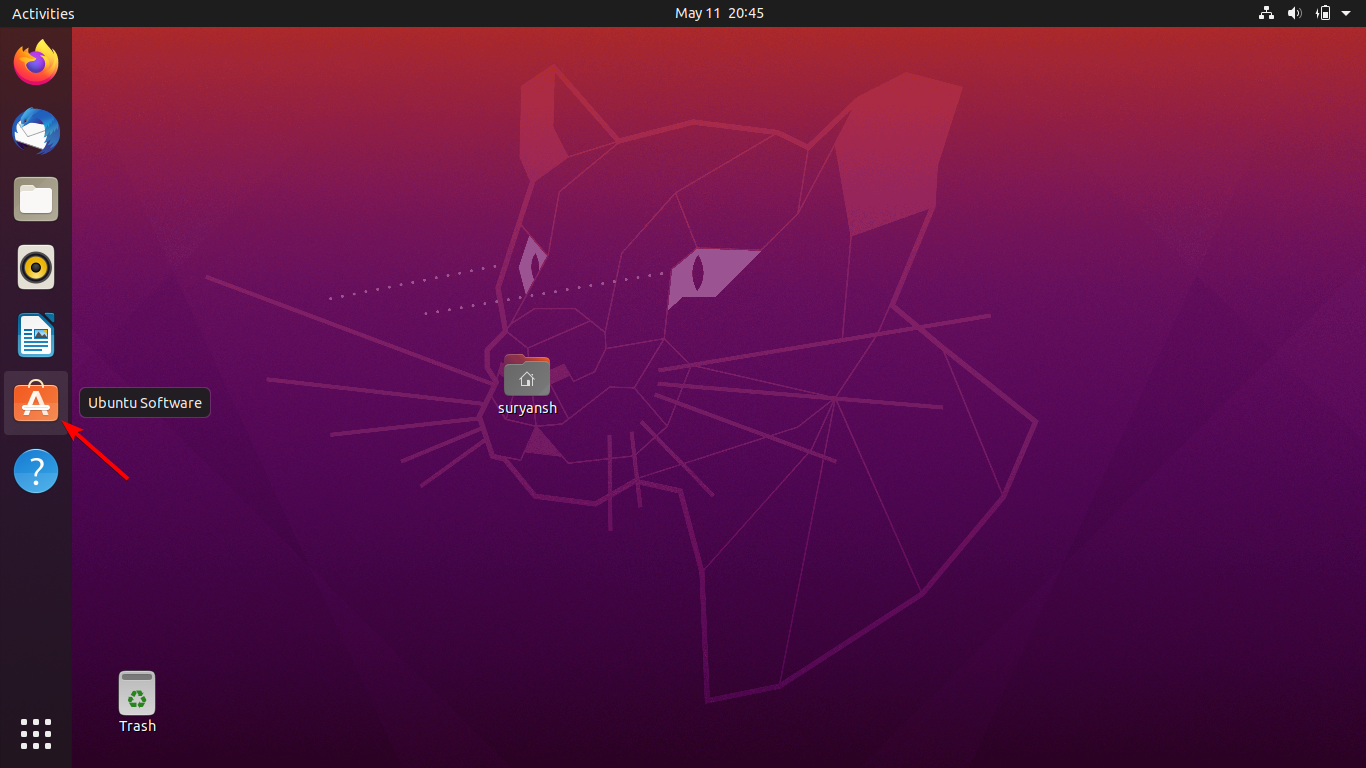This screenshot has height=768, width=1366.
Task: Open LibreOffice Writer from the dock
Action: pos(36,335)
